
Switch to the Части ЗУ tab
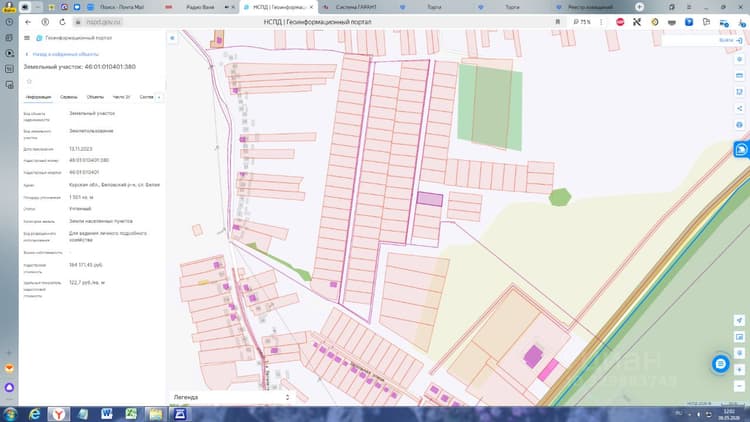pyautogui.click(x=121, y=97)
